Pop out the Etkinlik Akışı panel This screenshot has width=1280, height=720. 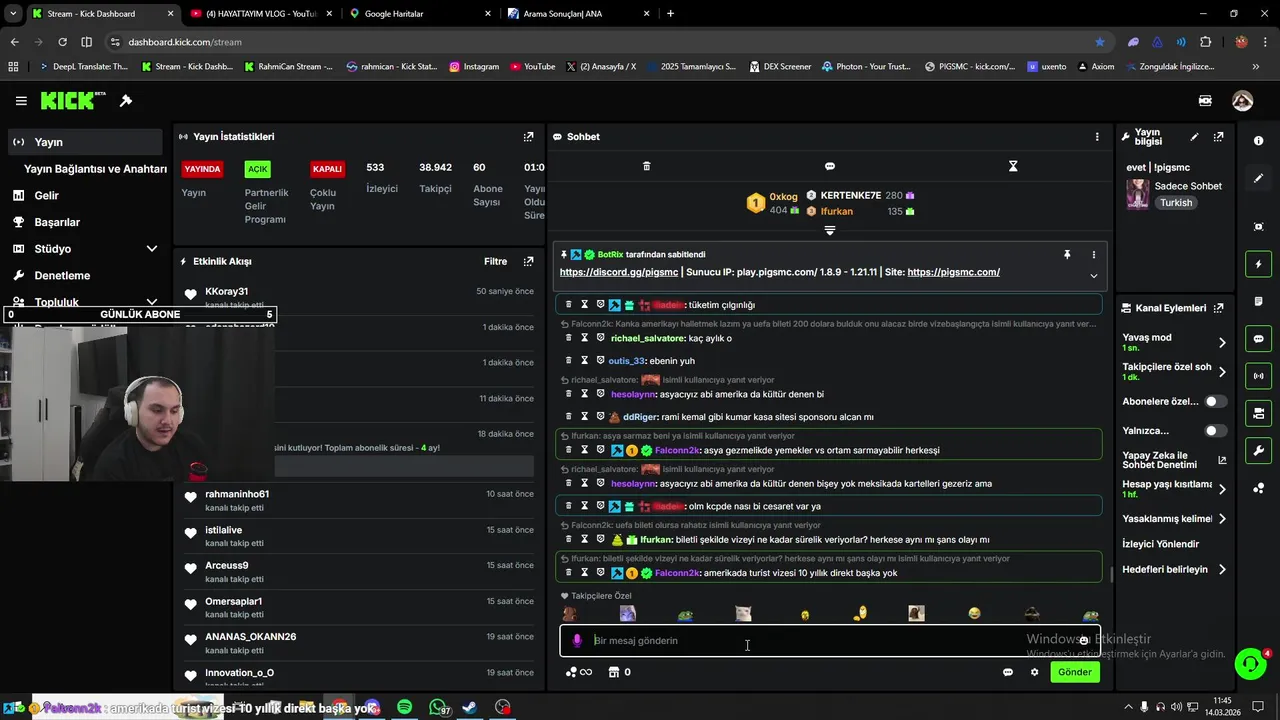coord(529,262)
